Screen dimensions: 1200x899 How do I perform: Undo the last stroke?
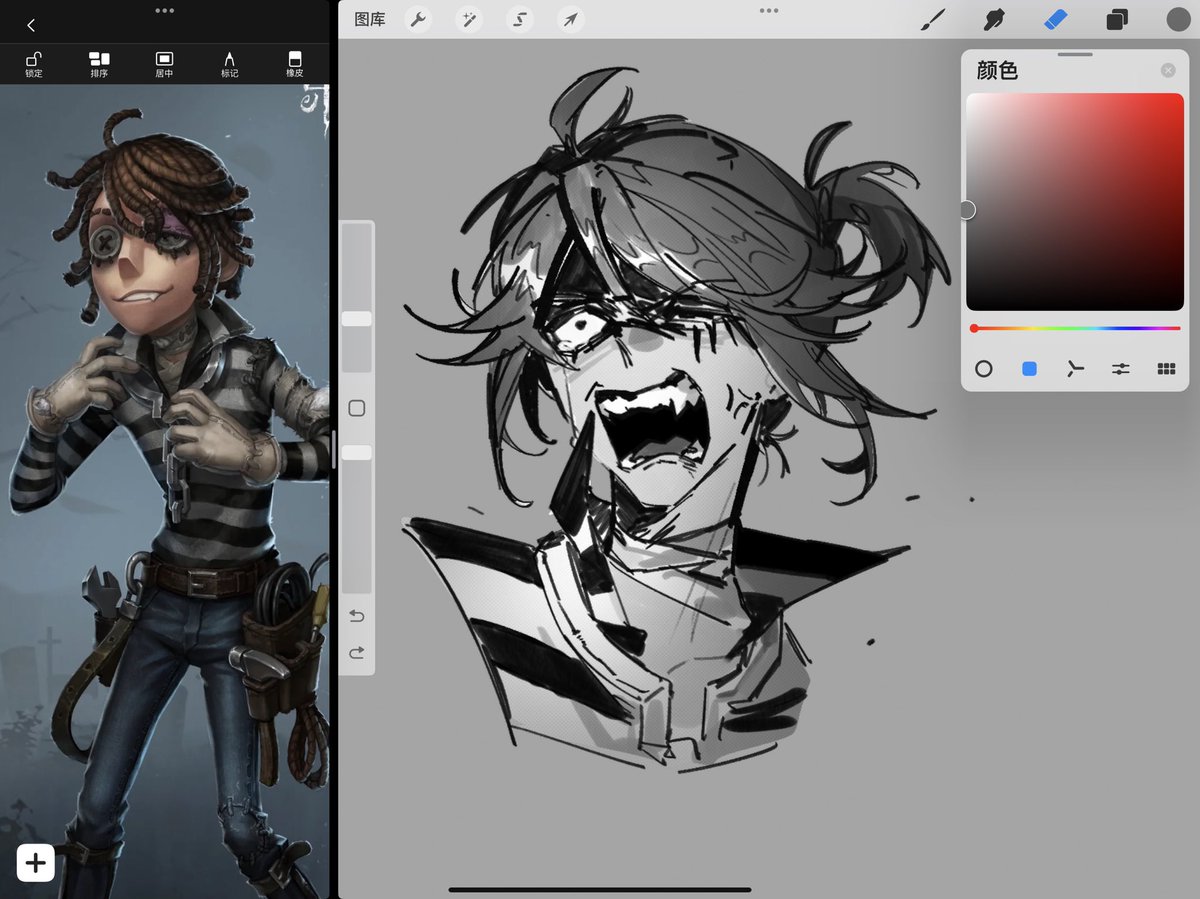[357, 616]
